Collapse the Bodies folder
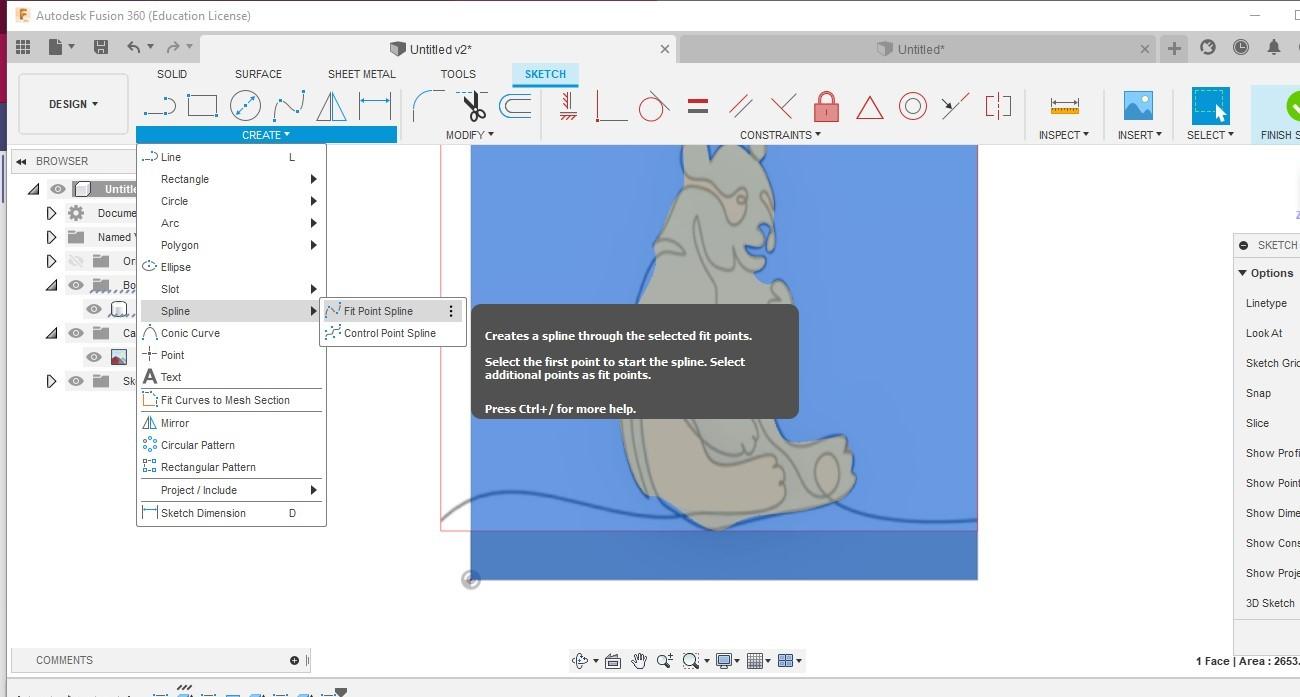 (52, 285)
